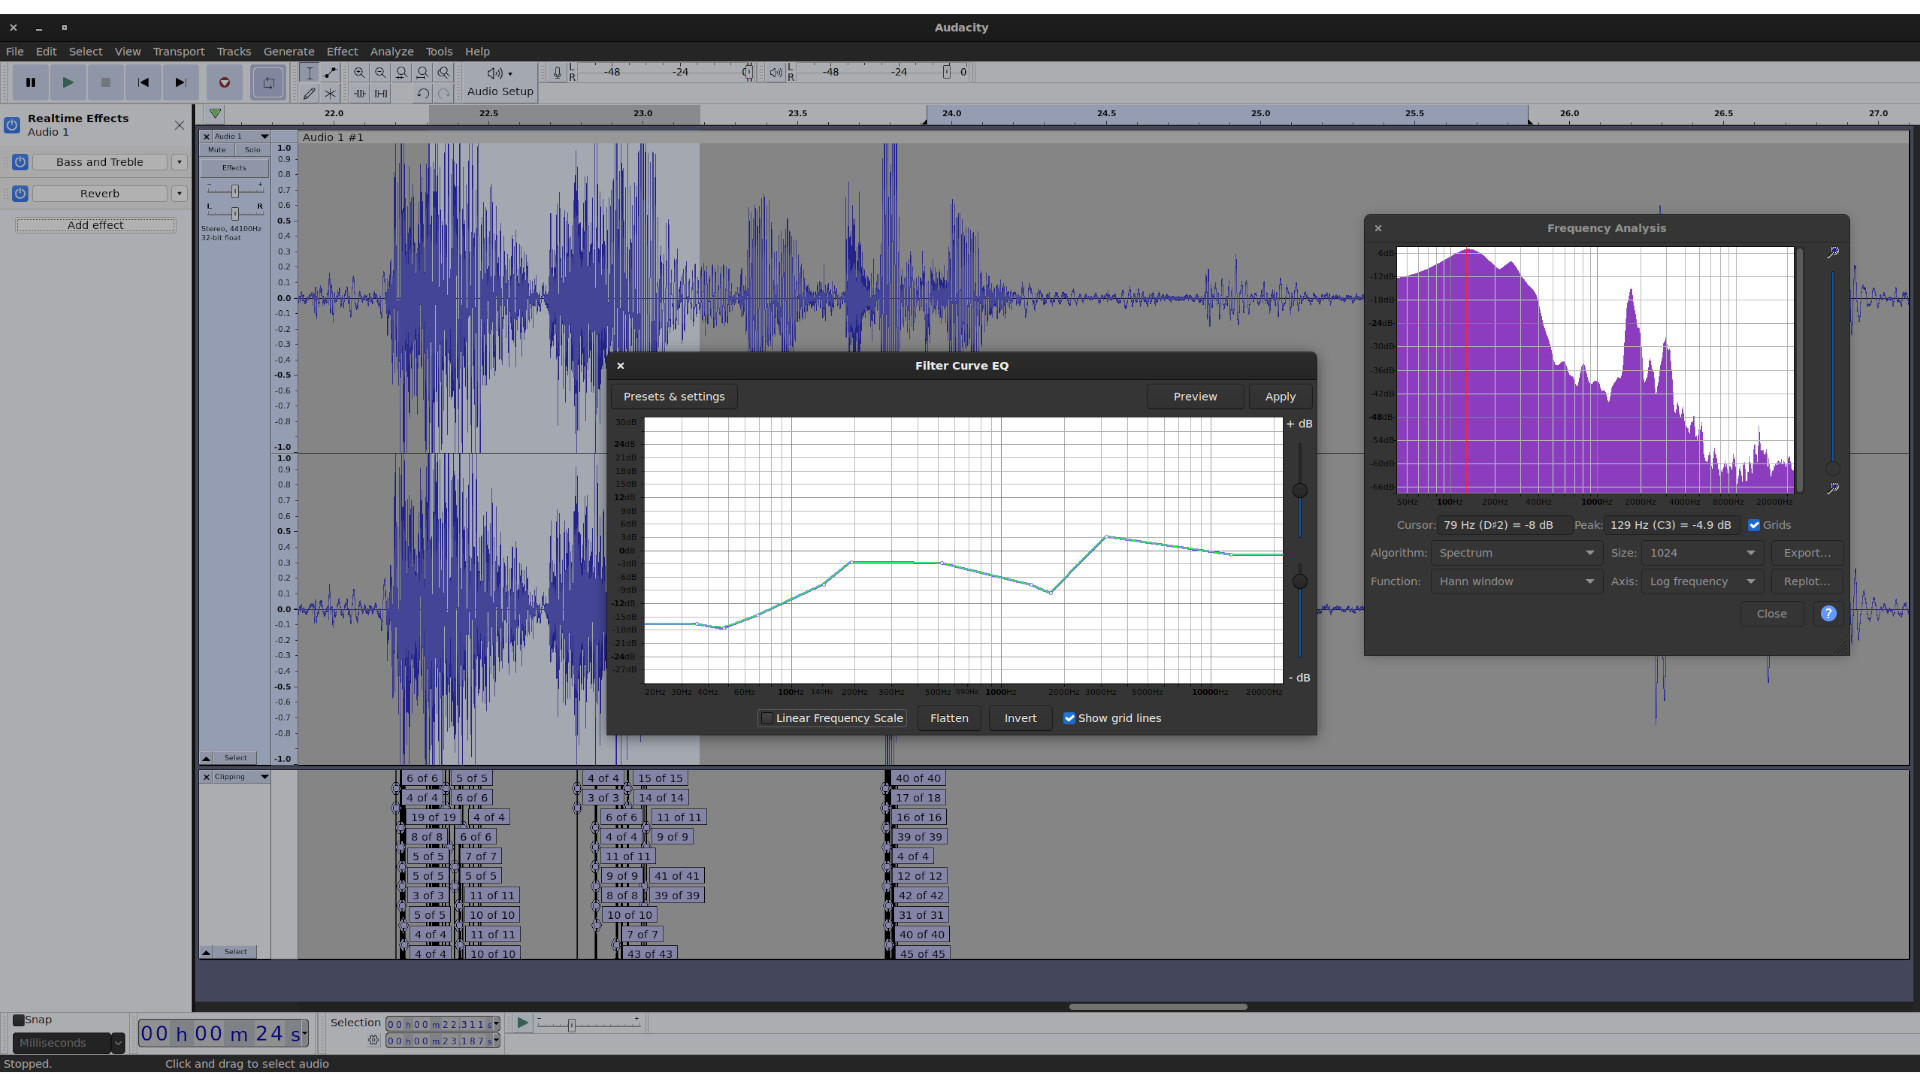Click the Zoom Out magnifier icon
Screen dimensions: 1920x1080
click(380, 72)
